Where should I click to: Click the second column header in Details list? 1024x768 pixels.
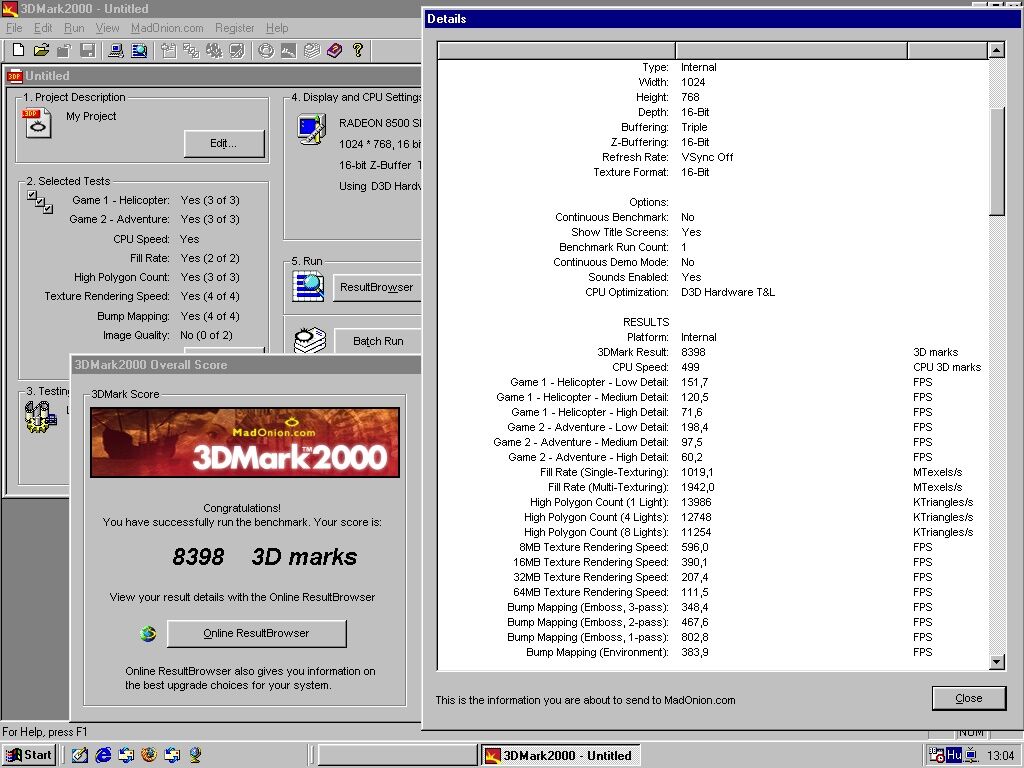(x=792, y=50)
